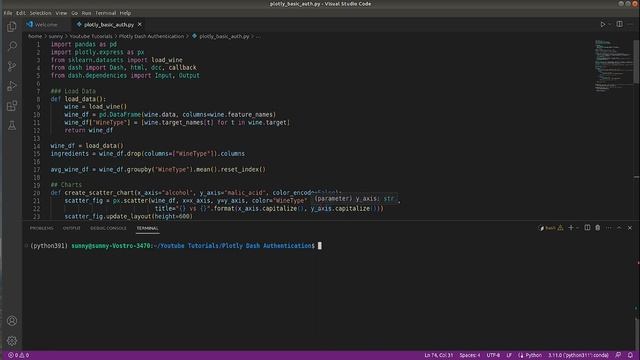640x360 pixels.
Task: Select interpreter 3.11.0 conda in status bar
Action: 578,355
